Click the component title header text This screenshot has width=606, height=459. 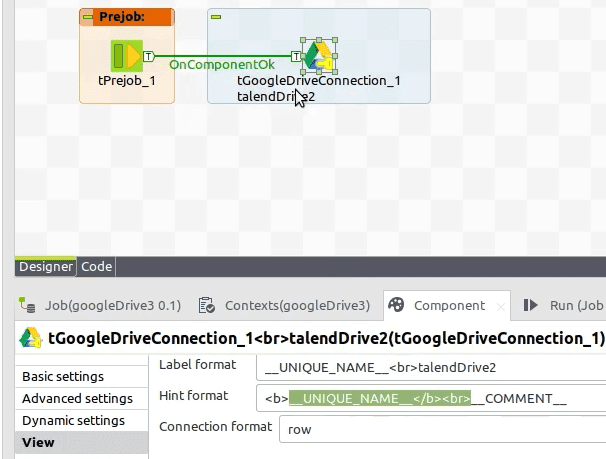click(326, 338)
